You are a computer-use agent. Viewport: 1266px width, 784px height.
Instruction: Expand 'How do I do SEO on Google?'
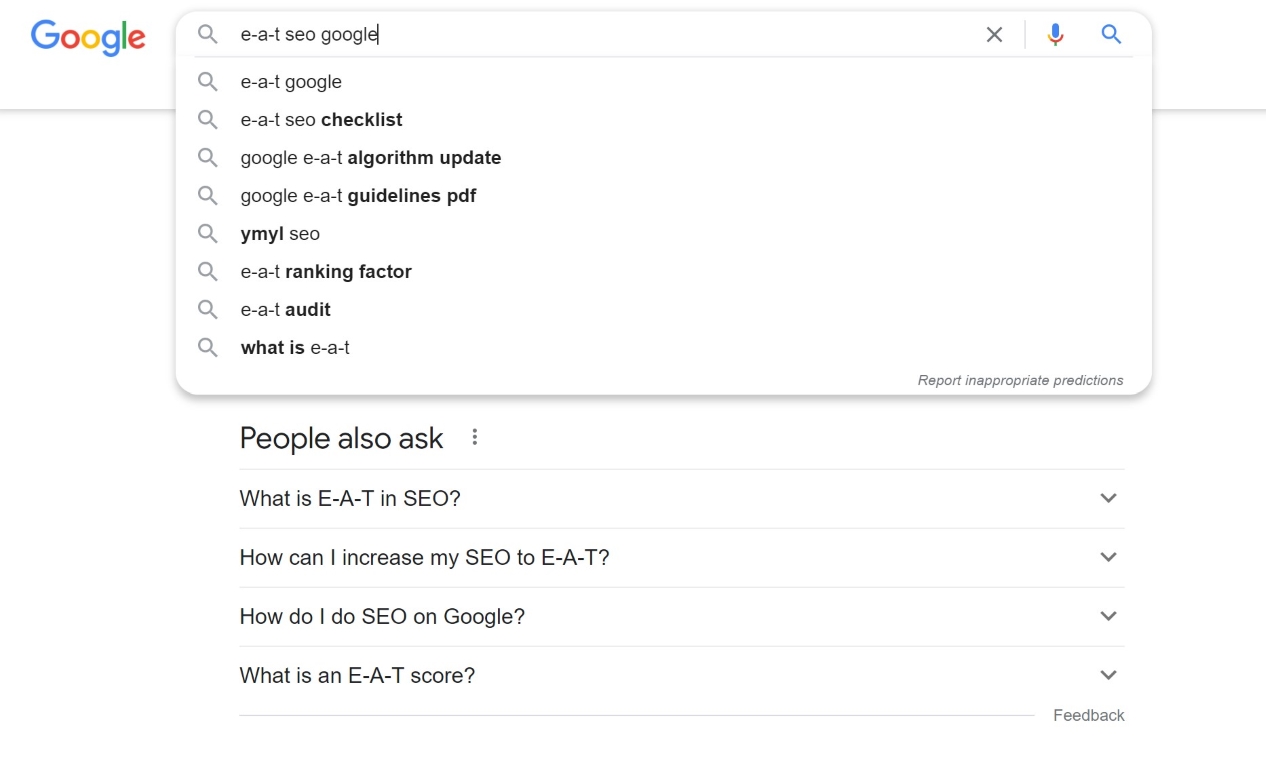coord(682,617)
